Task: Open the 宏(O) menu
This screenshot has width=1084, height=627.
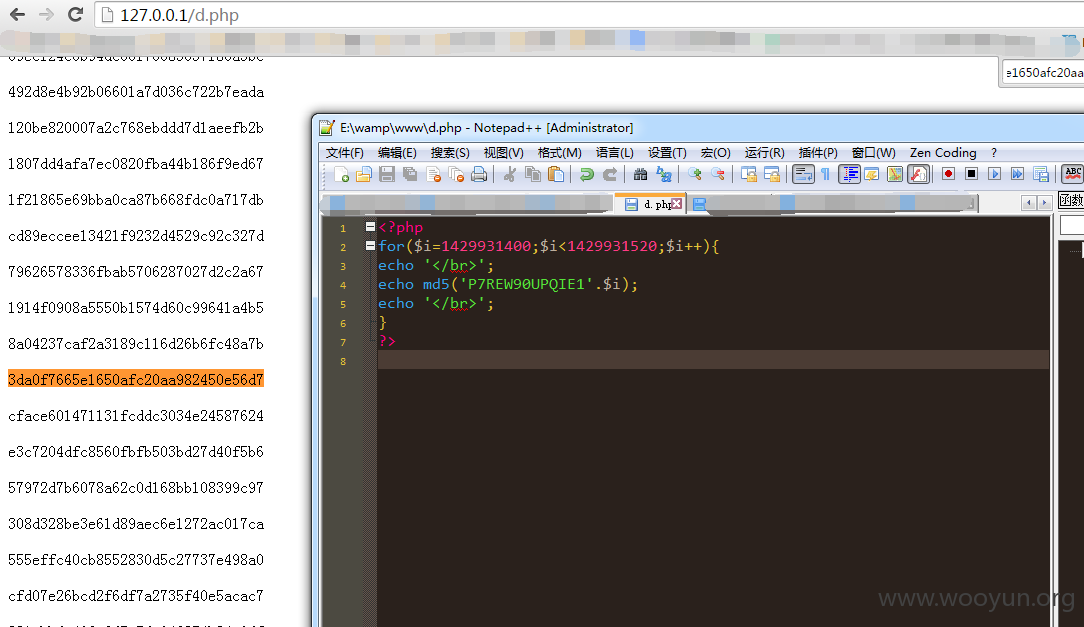Action: click(716, 153)
